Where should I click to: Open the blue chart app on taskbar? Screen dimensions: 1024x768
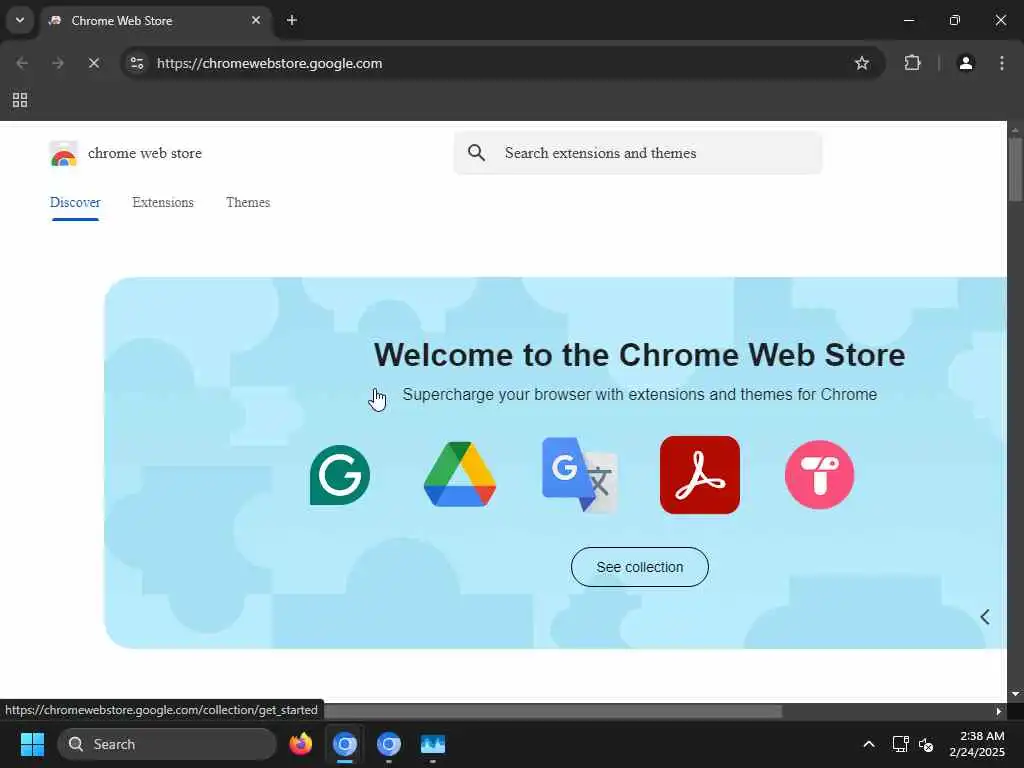432,744
